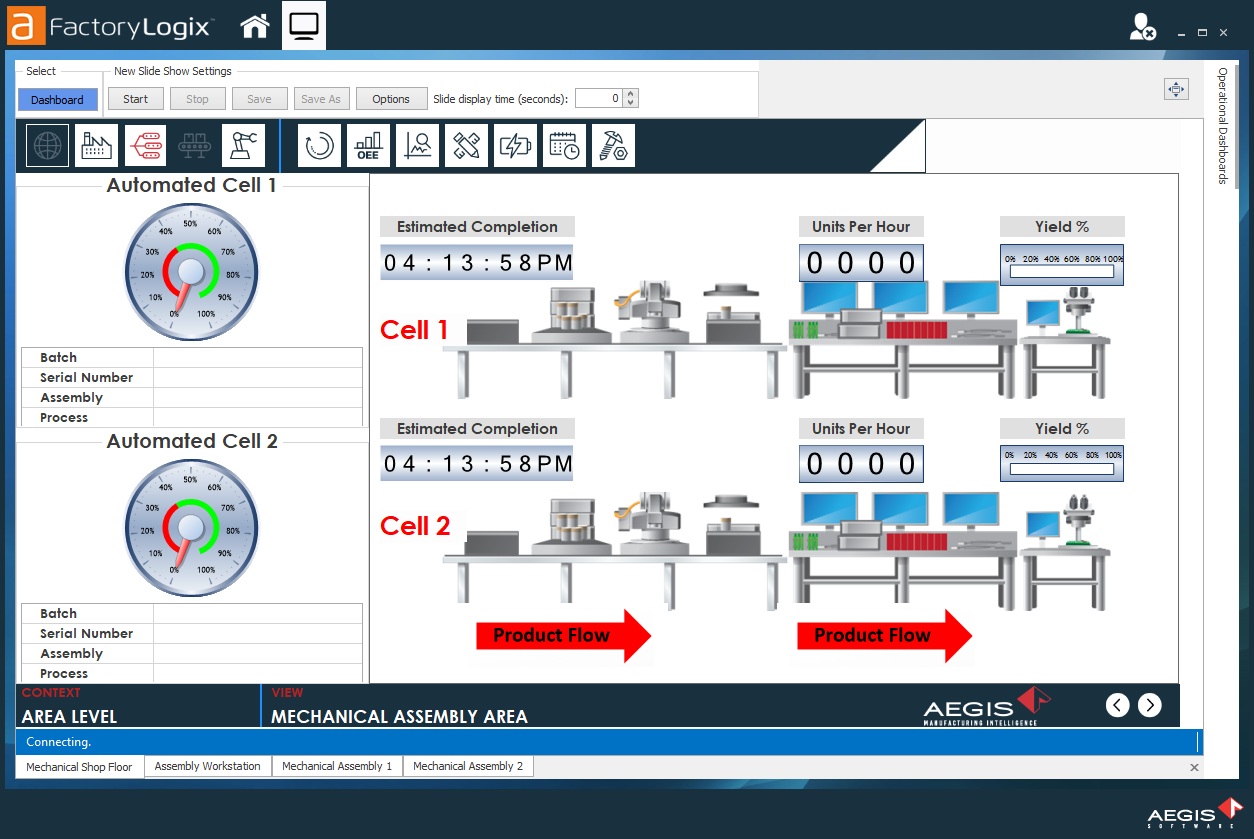The width and height of the screenshot is (1254, 839).
Task: Click the globe enterprise view icon
Action: [x=47, y=146]
